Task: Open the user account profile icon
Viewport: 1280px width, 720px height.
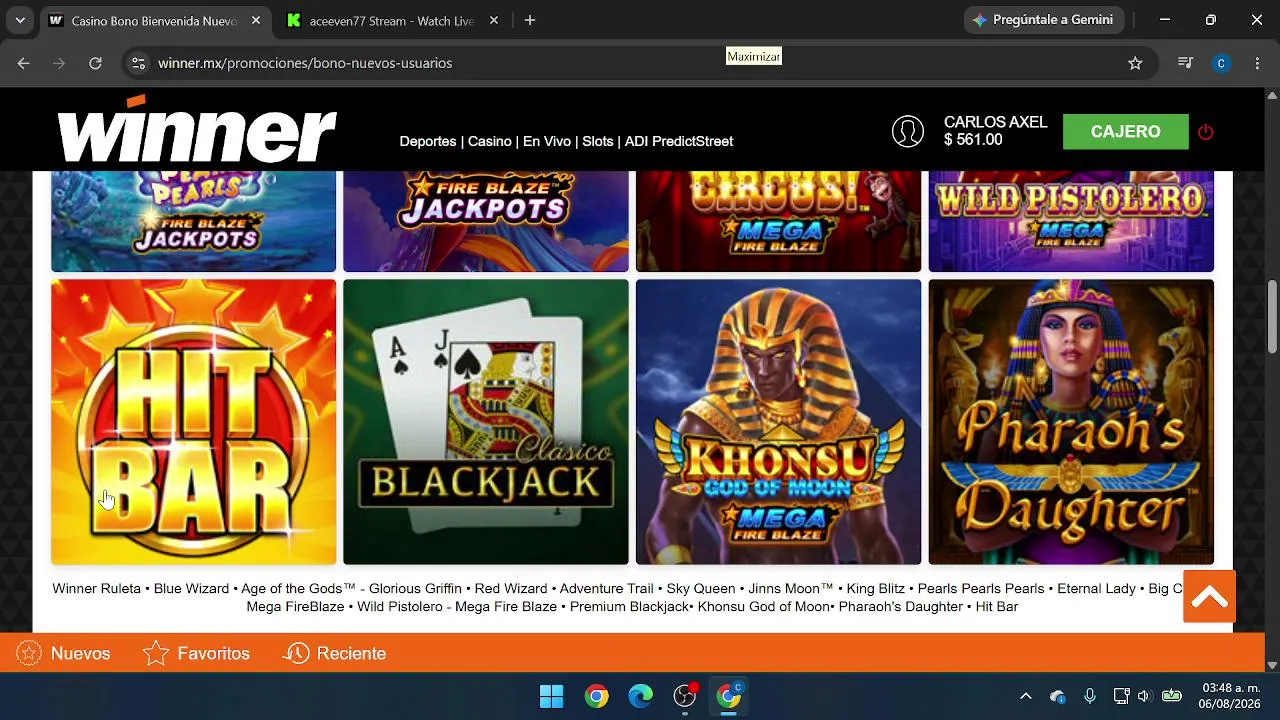Action: tap(908, 131)
